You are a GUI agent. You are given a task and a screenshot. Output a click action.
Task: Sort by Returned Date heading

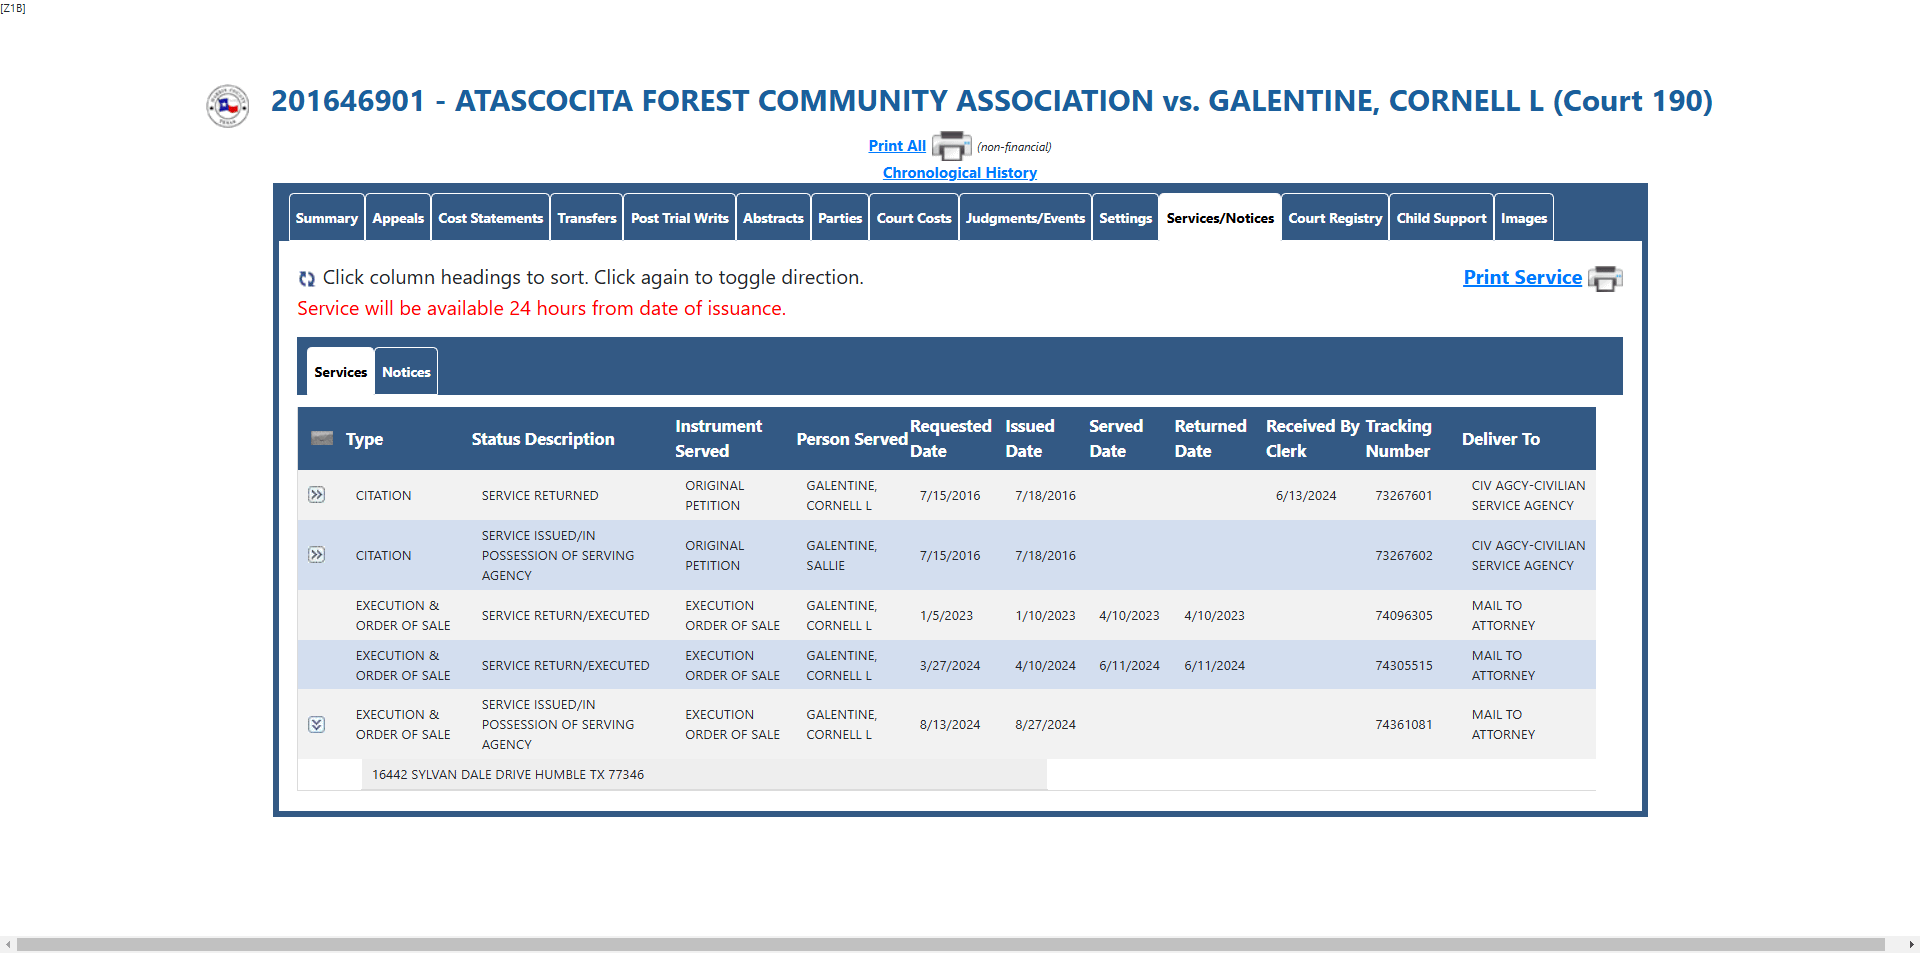(1210, 439)
